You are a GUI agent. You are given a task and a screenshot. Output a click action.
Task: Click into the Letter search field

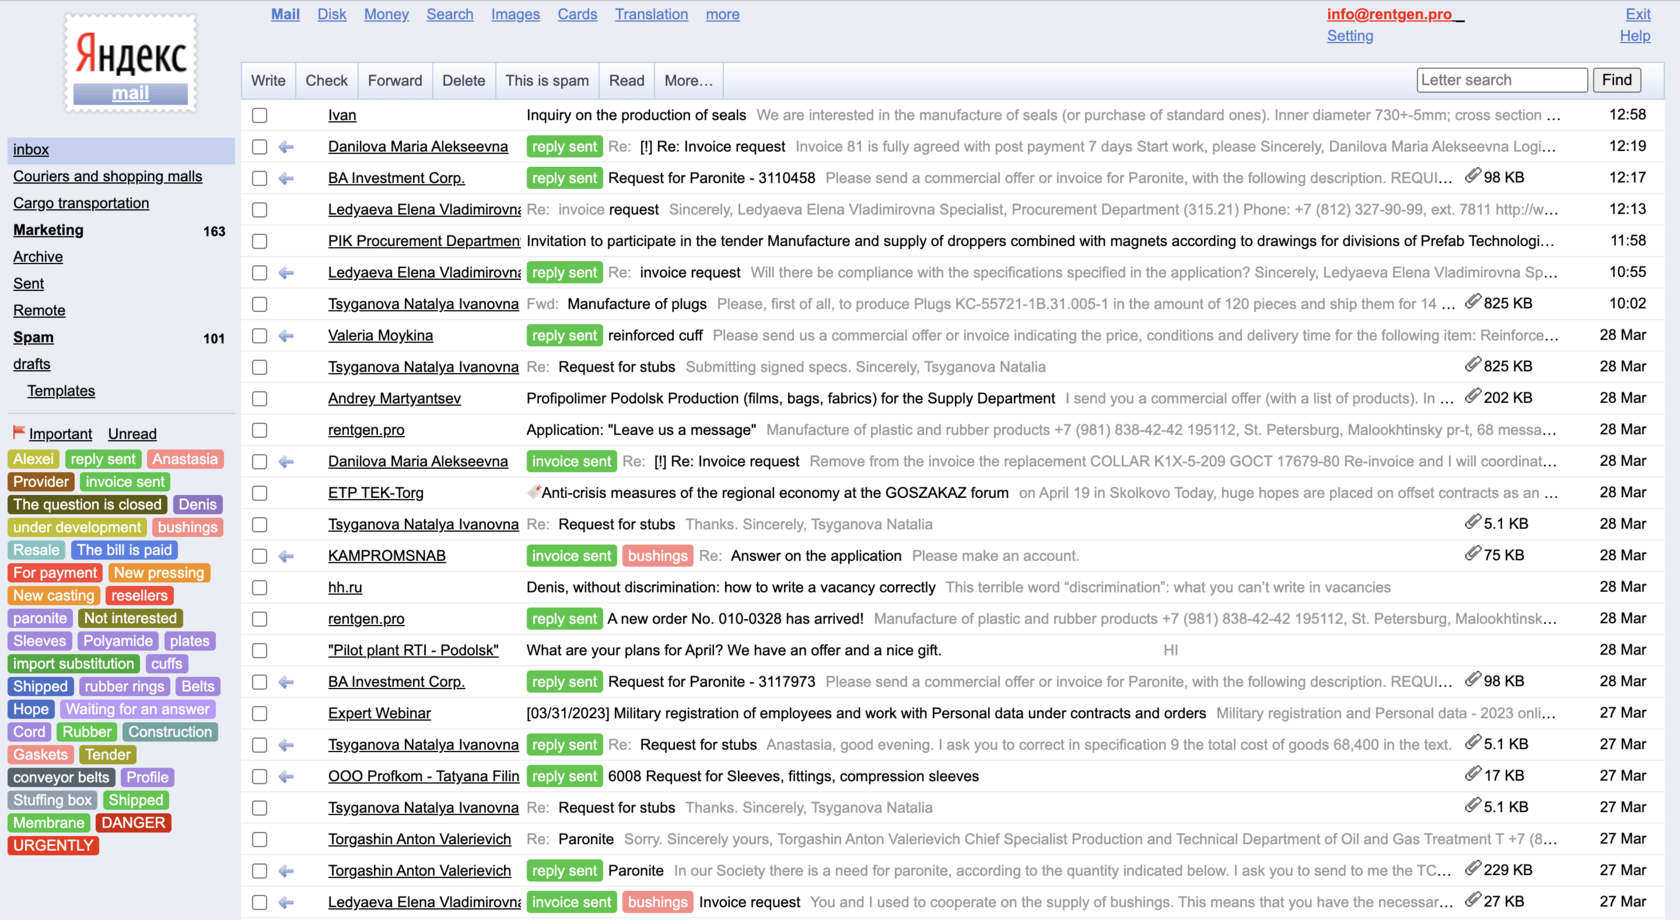pos(1502,80)
